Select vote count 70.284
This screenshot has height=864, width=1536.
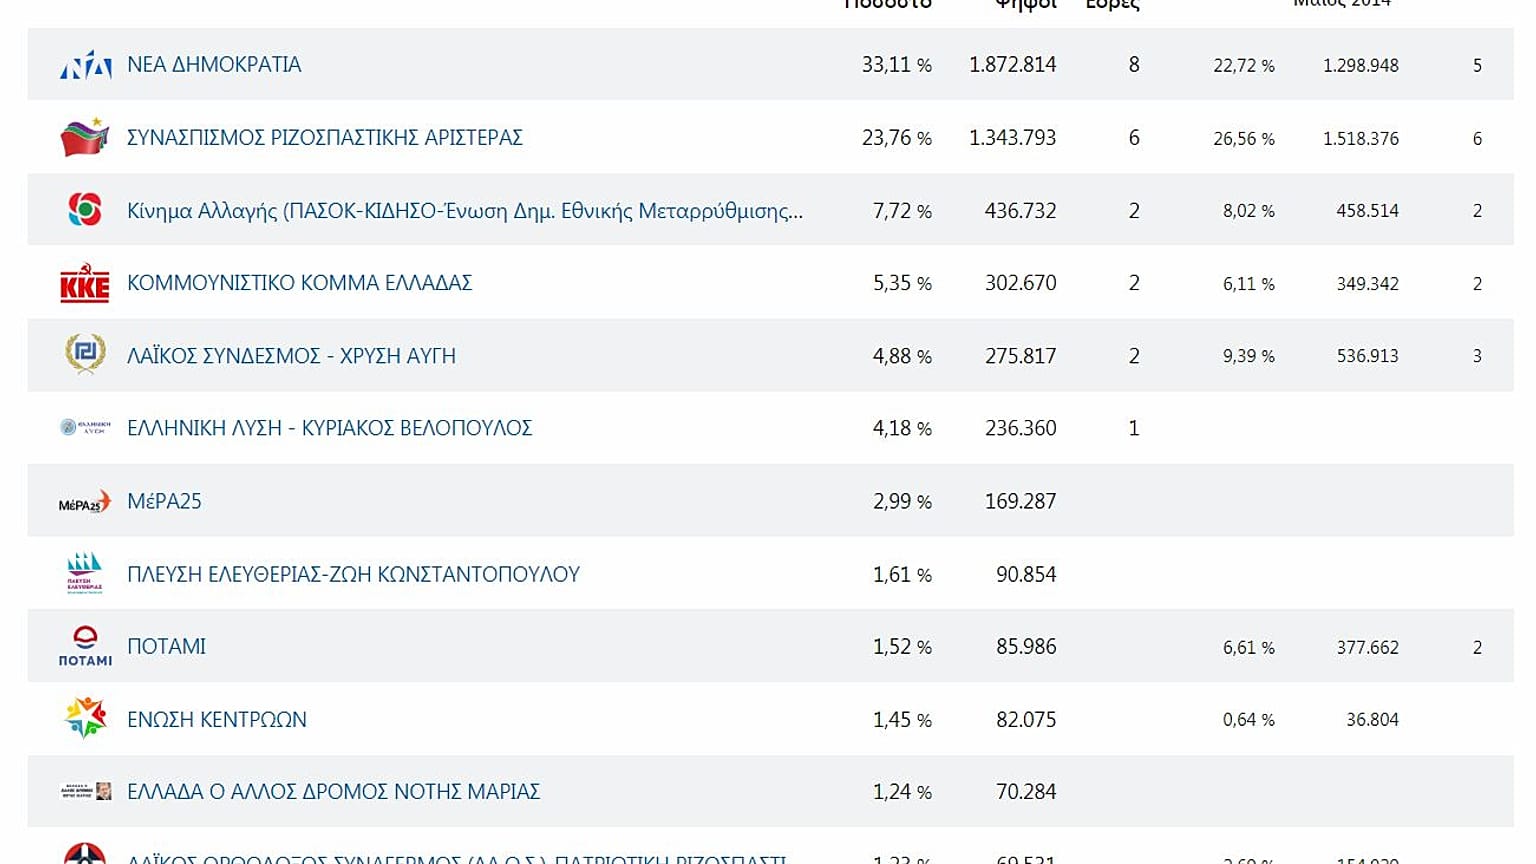(1026, 792)
